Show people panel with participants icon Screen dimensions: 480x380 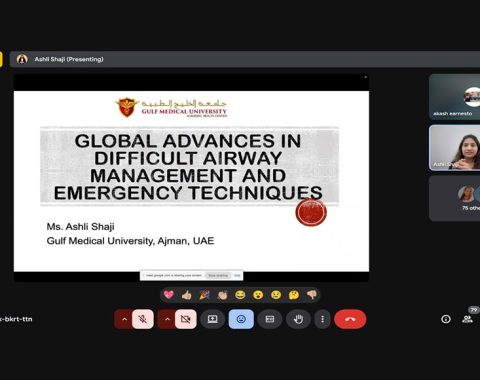point(467,319)
